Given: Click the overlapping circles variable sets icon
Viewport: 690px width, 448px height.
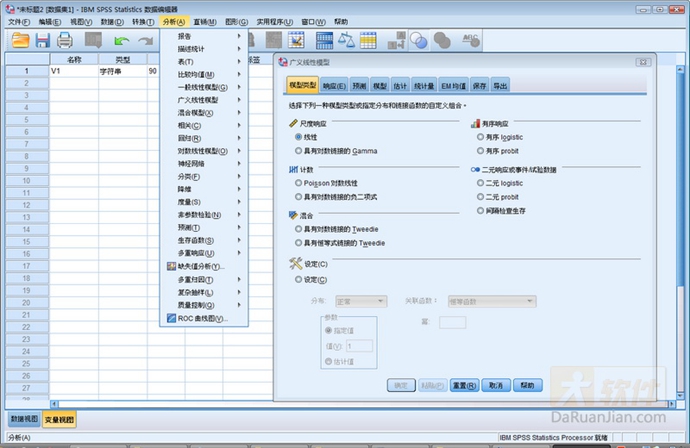Looking at the screenshot, I should (x=418, y=40).
